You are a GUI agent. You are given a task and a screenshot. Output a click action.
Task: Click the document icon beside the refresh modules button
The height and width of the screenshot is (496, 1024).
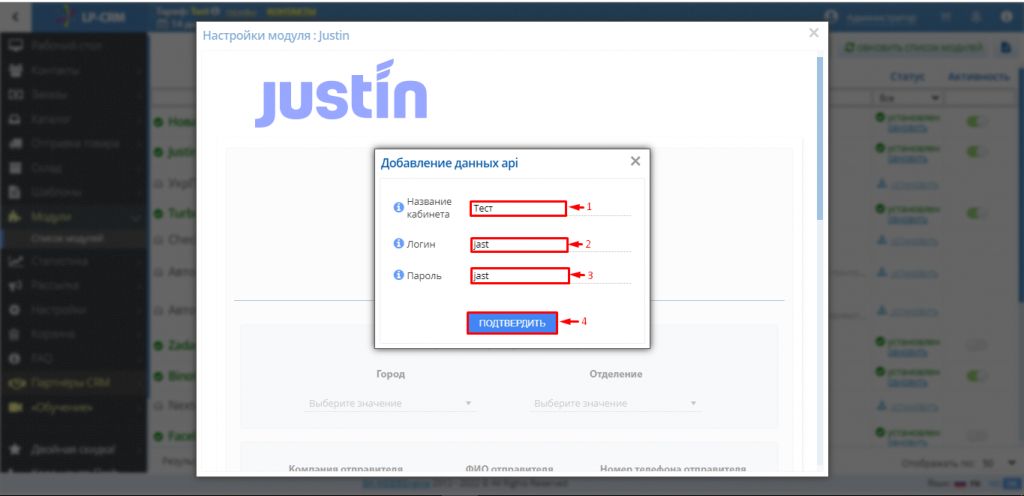[x=1006, y=48]
